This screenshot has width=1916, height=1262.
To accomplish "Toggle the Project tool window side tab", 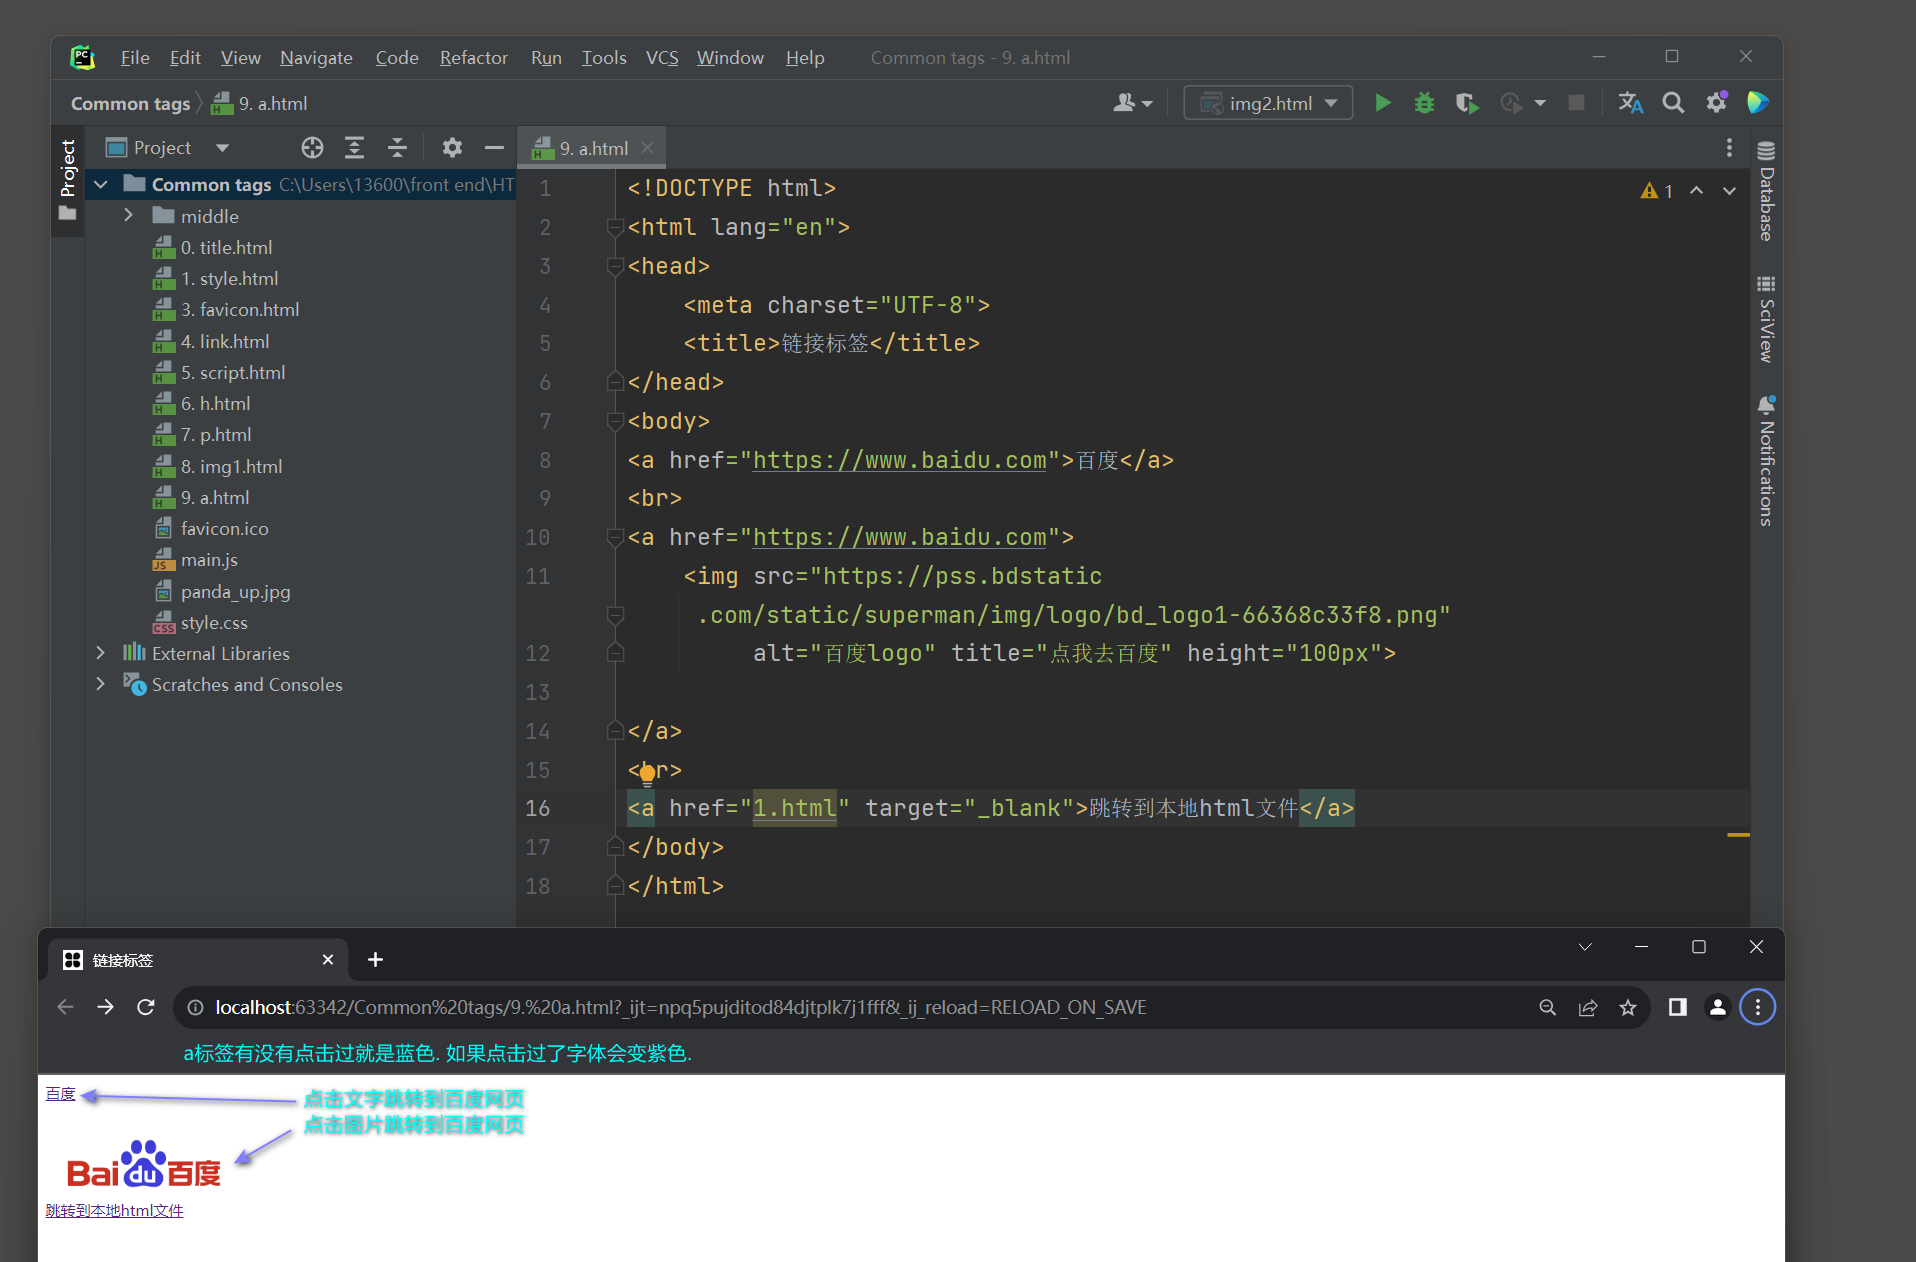I will tap(67, 180).
